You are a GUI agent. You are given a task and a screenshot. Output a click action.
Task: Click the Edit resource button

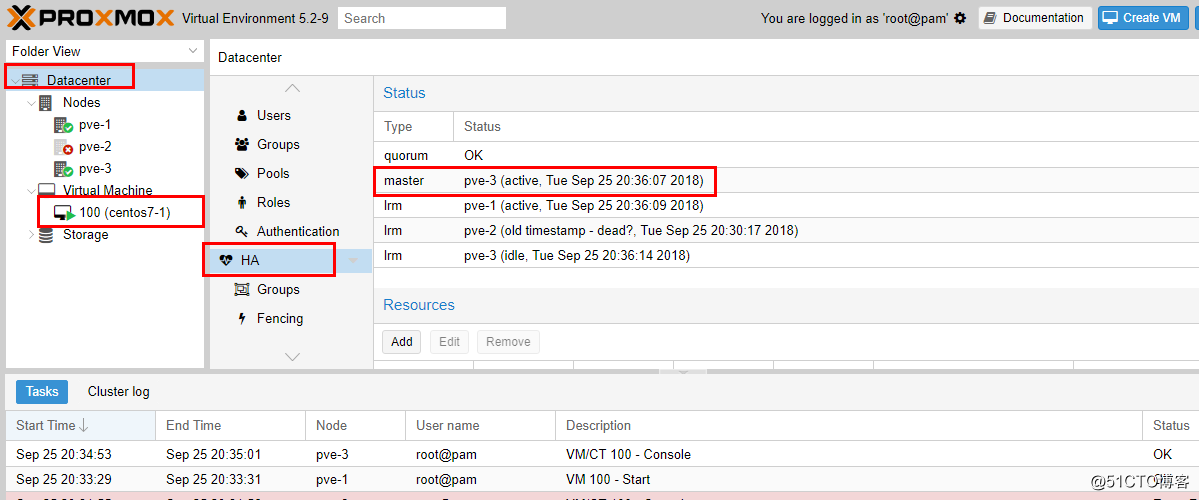tap(450, 342)
